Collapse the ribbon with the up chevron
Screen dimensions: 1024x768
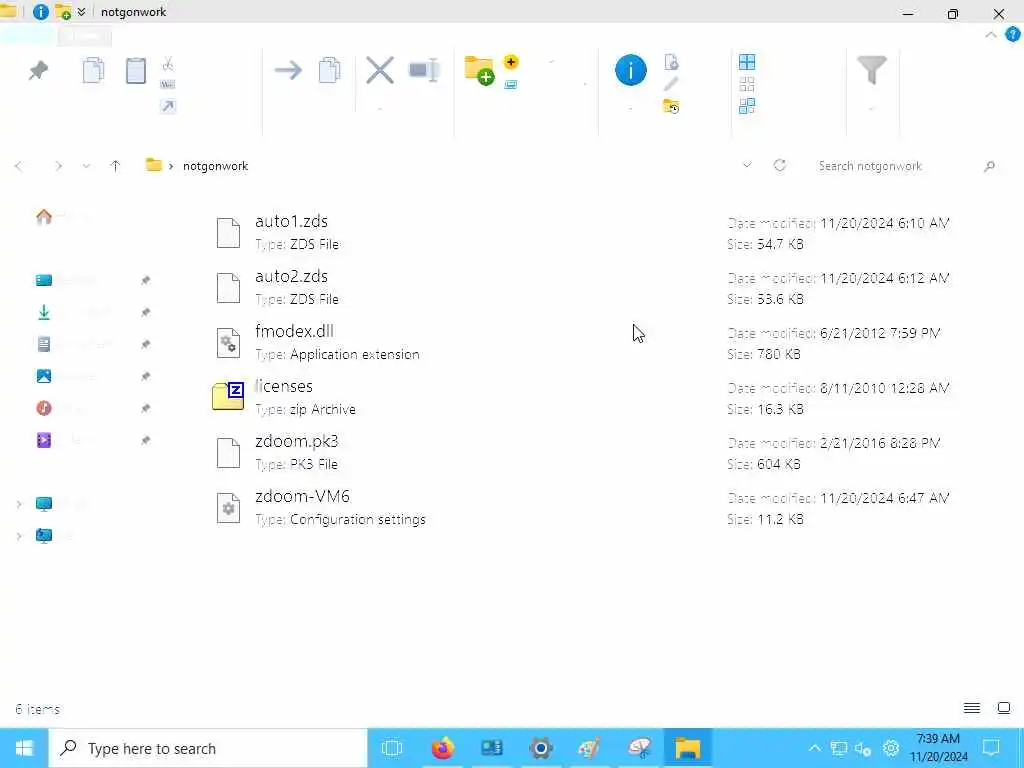click(991, 35)
